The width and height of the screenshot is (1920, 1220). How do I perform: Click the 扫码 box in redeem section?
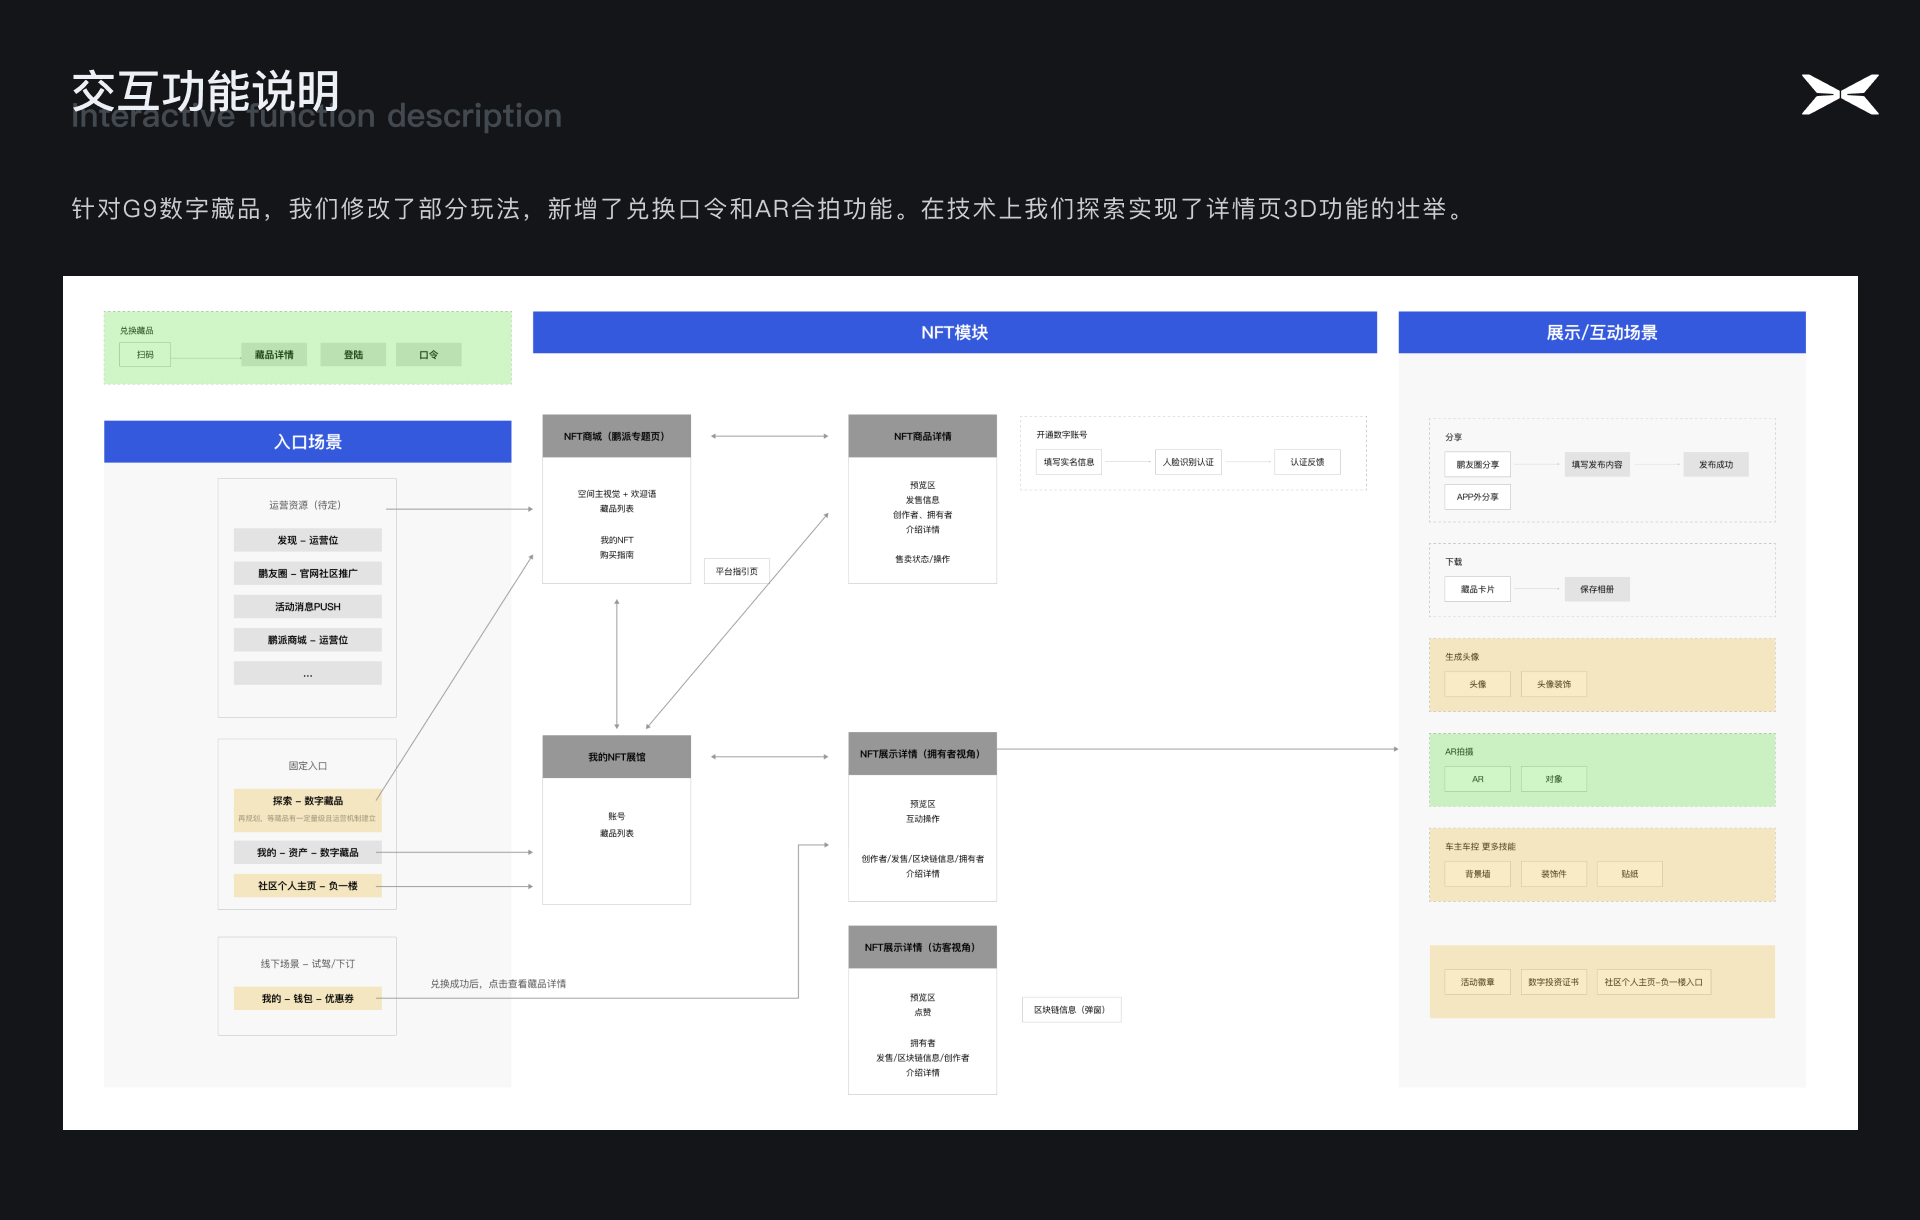[x=145, y=355]
